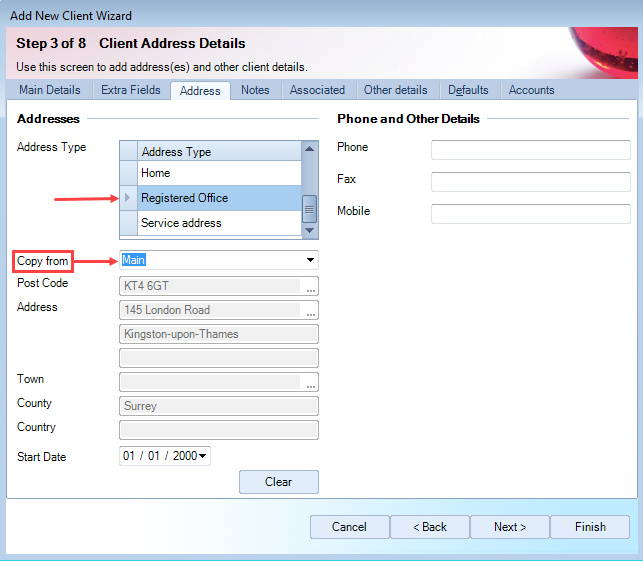The width and height of the screenshot is (643, 561).
Task: Click row selector arrow beside Registered Office
Action: tap(128, 198)
